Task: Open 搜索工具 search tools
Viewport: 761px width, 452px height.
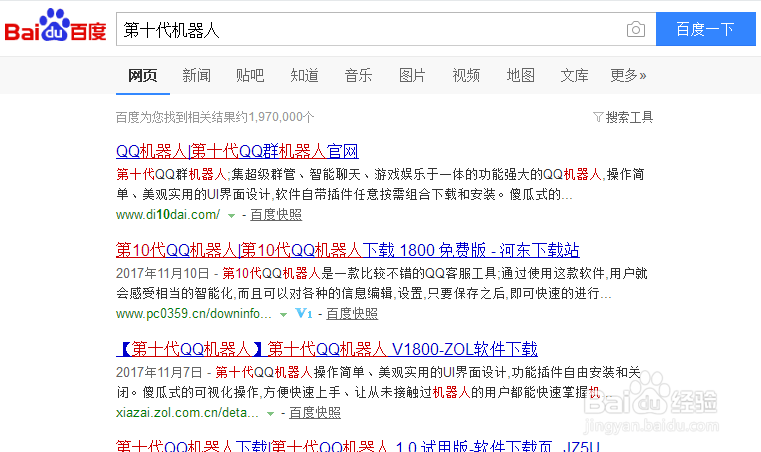Action: [629, 117]
